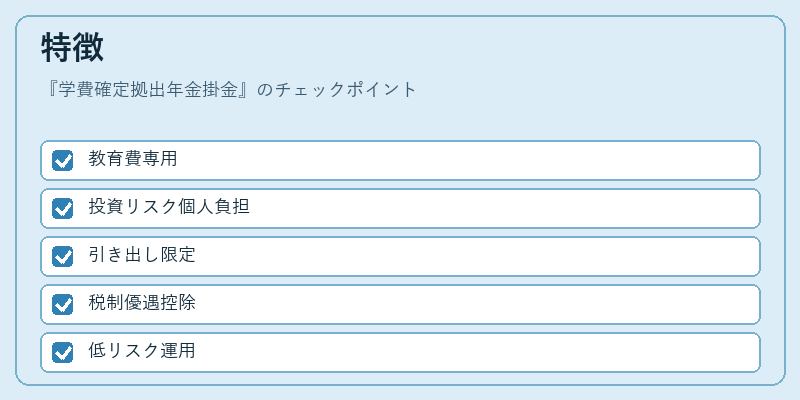The width and height of the screenshot is (800, 400).
Task: Disable the 税制優遇控除 checkbox
Action: click(x=62, y=305)
